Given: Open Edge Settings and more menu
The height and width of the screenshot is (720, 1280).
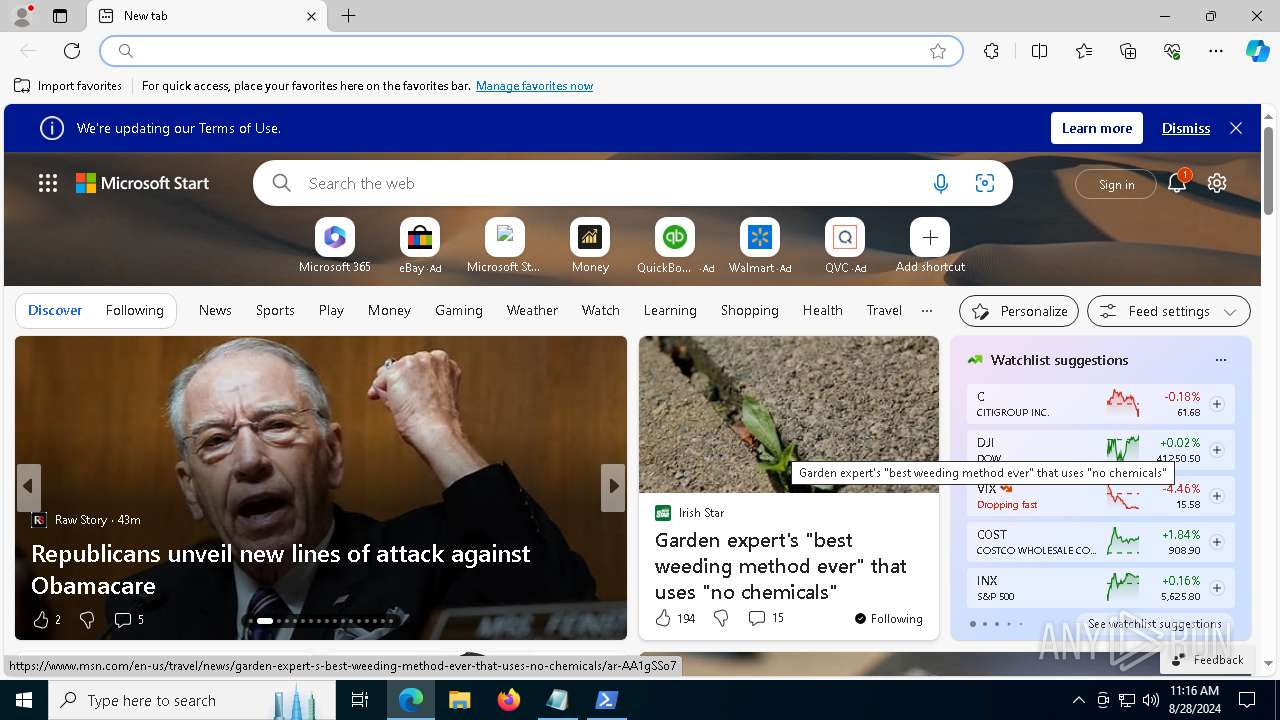Looking at the screenshot, I should pyautogui.click(x=1216, y=51).
